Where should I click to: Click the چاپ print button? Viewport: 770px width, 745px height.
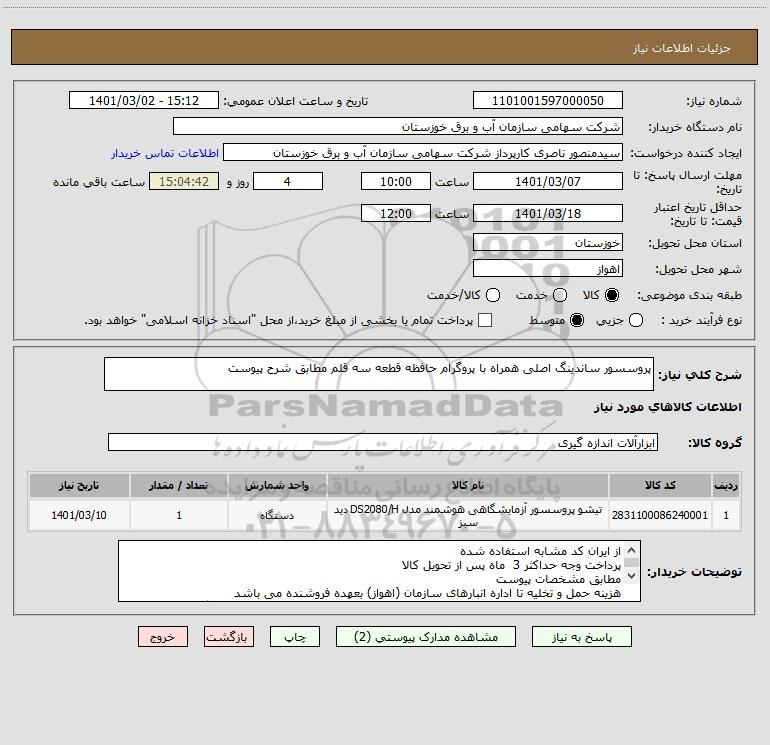click(295, 637)
